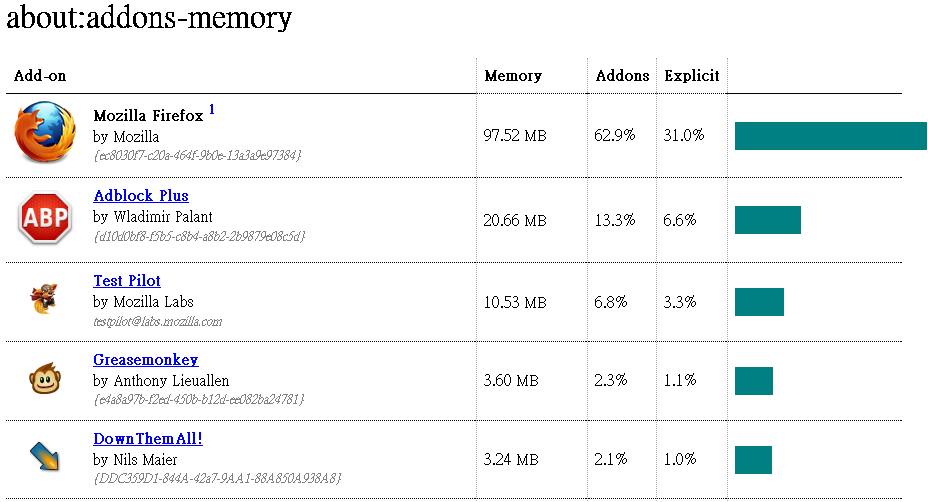Click the Test Pilot memory usage bar
Screen dimensions: 928x502
click(759, 302)
